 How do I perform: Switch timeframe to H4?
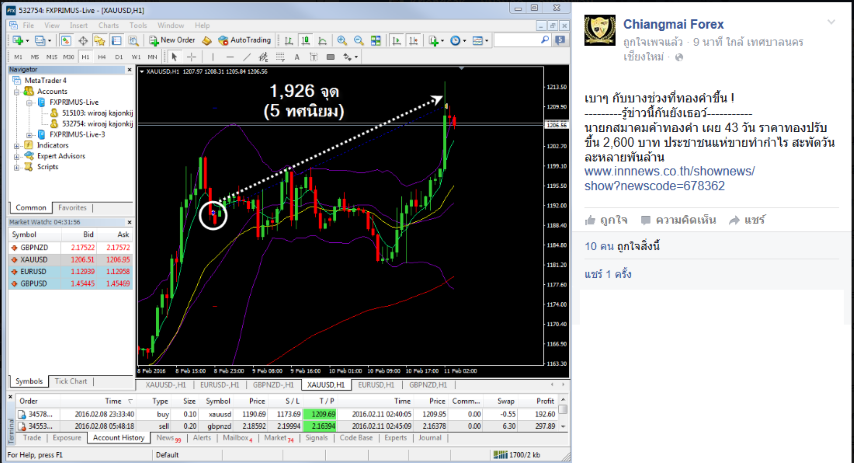[102, 57]
